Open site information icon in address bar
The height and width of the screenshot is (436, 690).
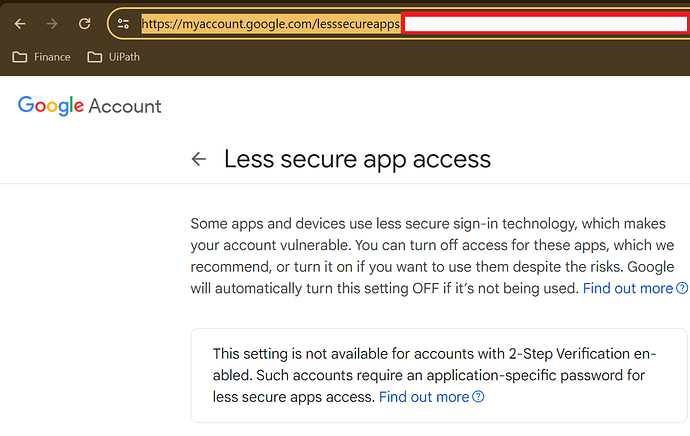pos(124,23)
